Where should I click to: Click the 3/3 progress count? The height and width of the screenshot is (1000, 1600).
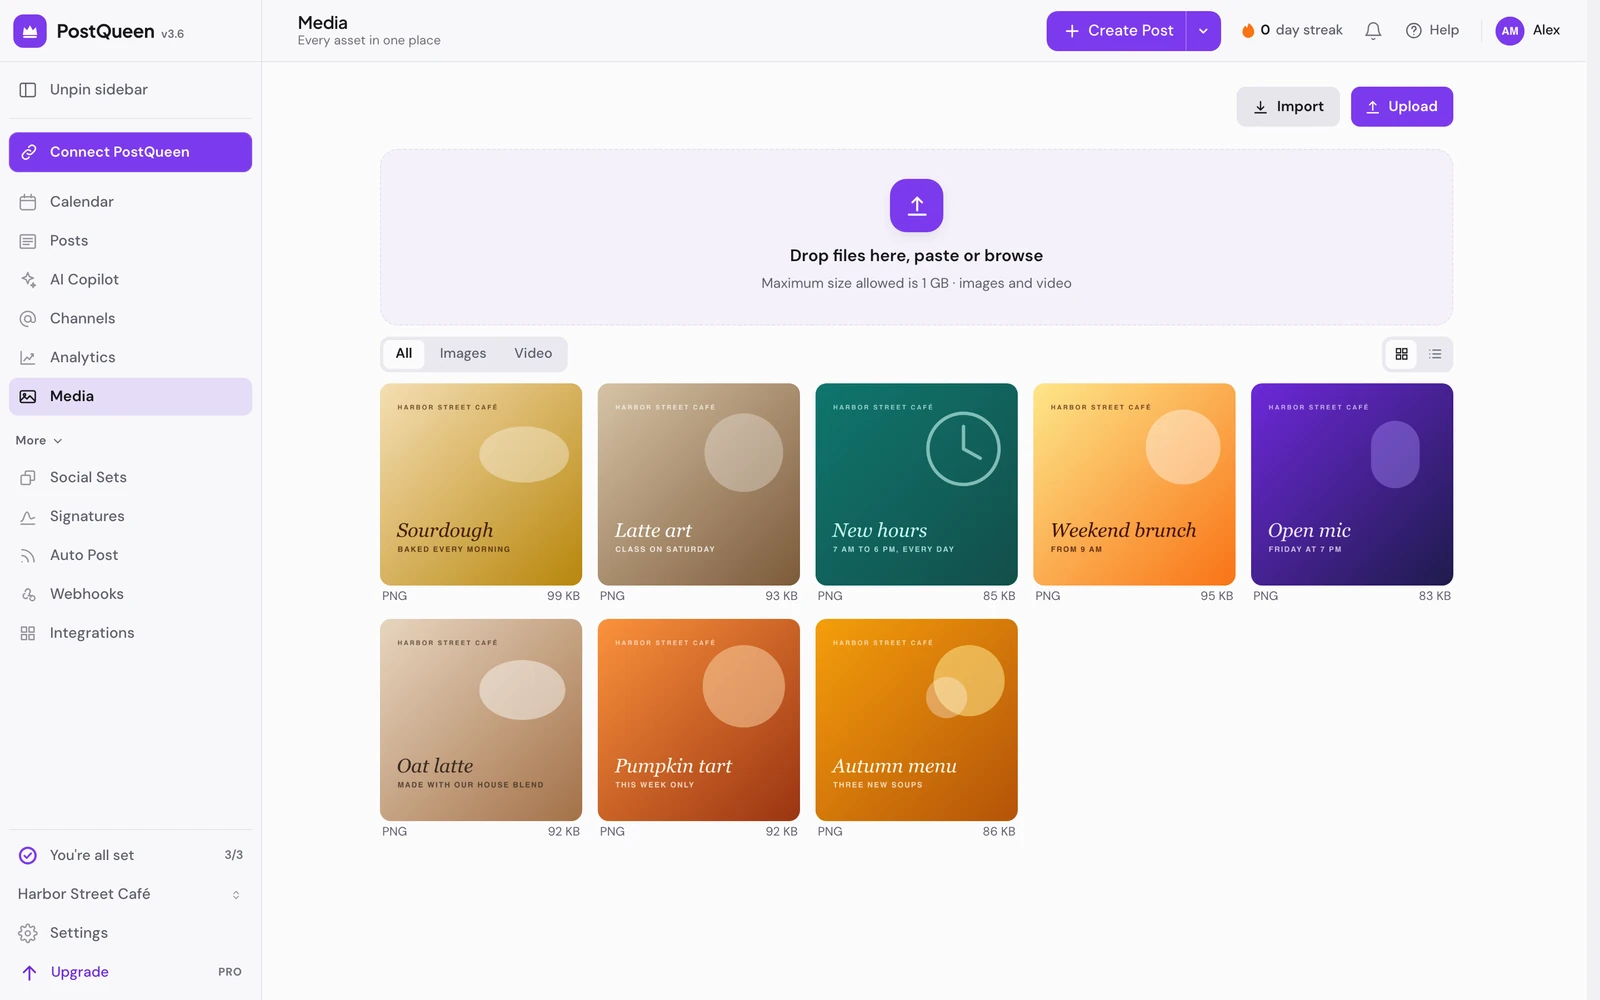[x=234, y=855]
